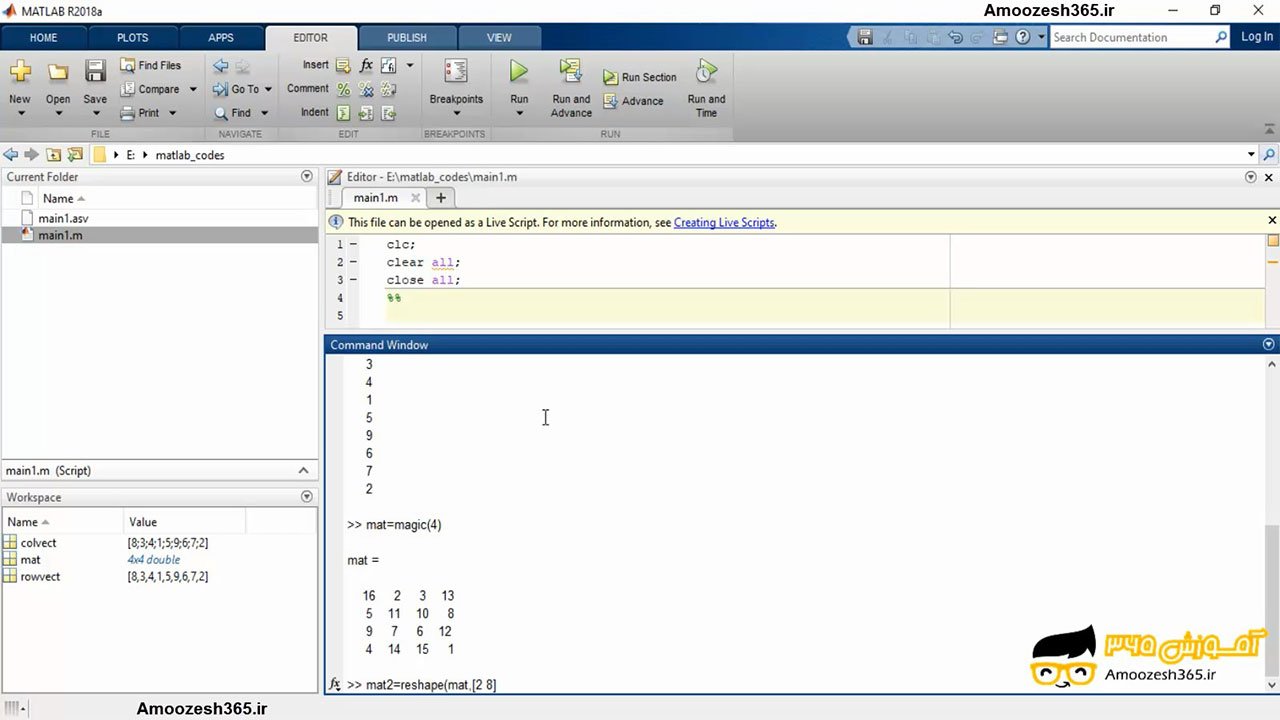
Task: Click the Breakpoints icon
Action: pos(456,71)
